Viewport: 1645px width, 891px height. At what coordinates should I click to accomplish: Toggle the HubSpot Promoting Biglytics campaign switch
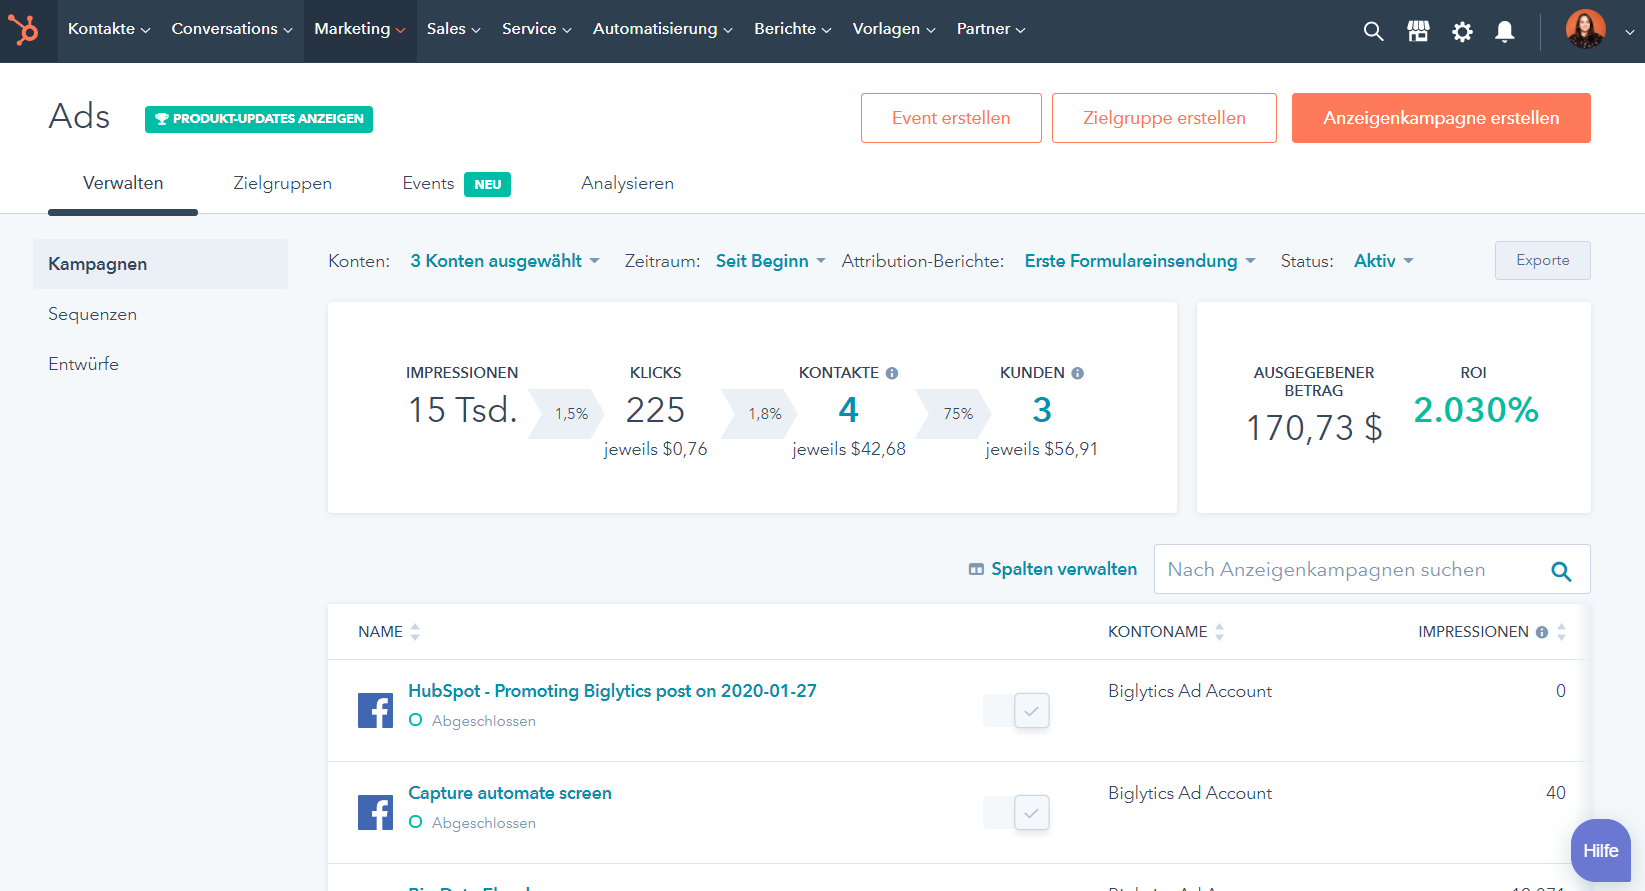(x=1016, y=711)
